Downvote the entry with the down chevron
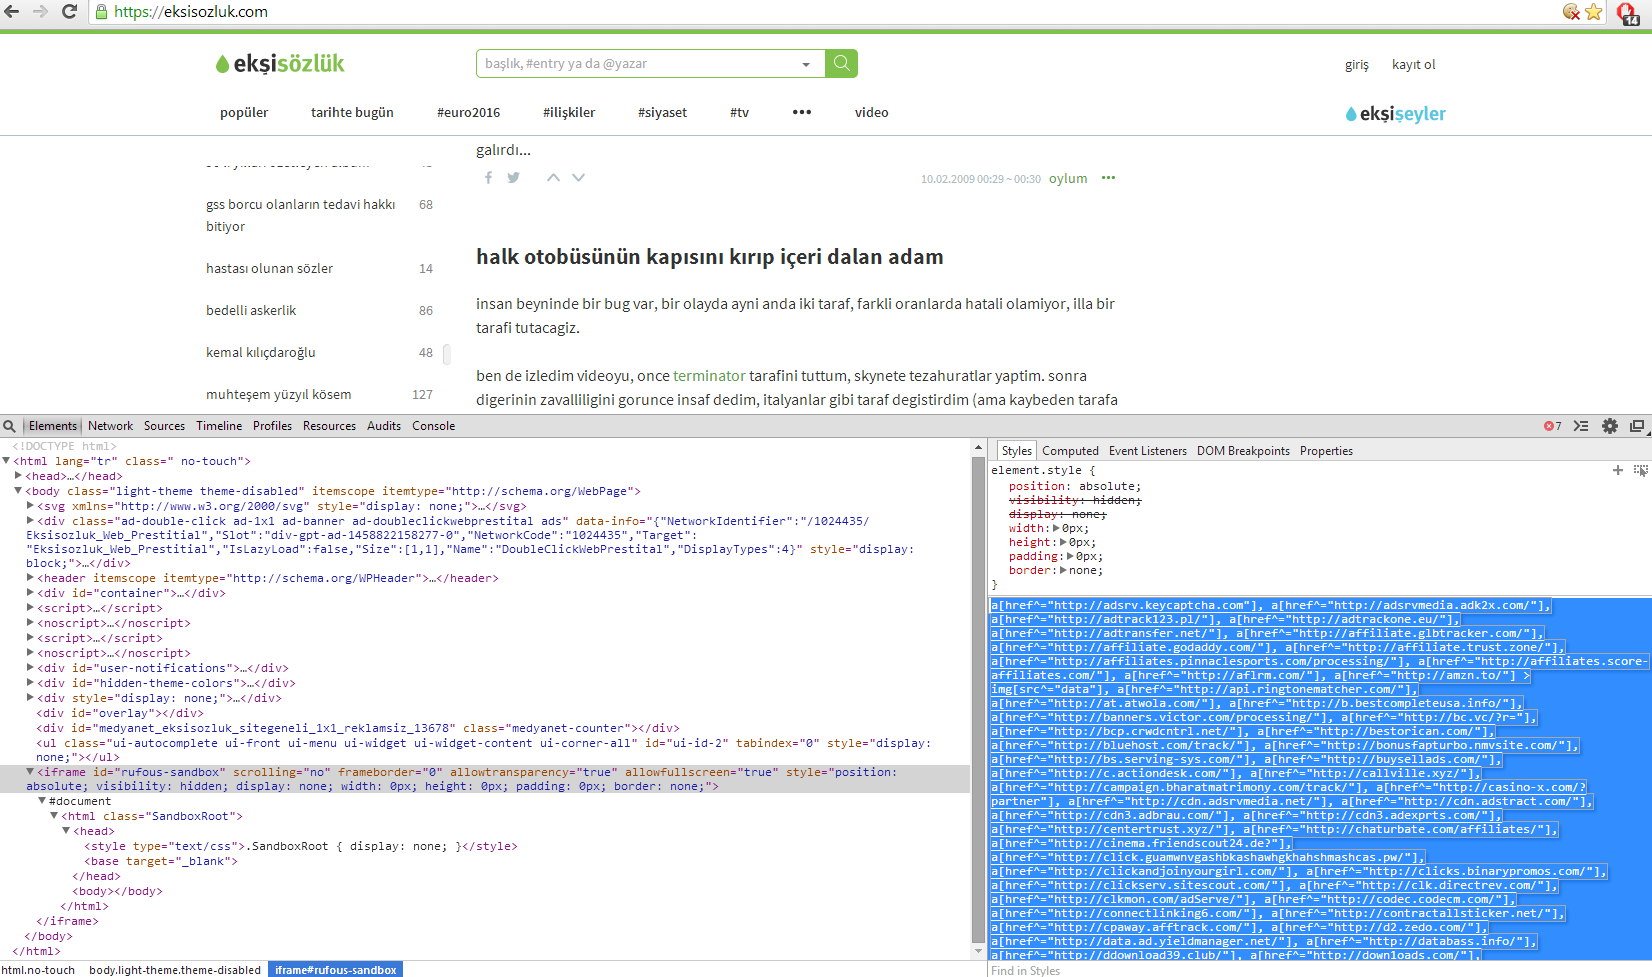Viewport: 1652px width, 977px height. [578, 178]
